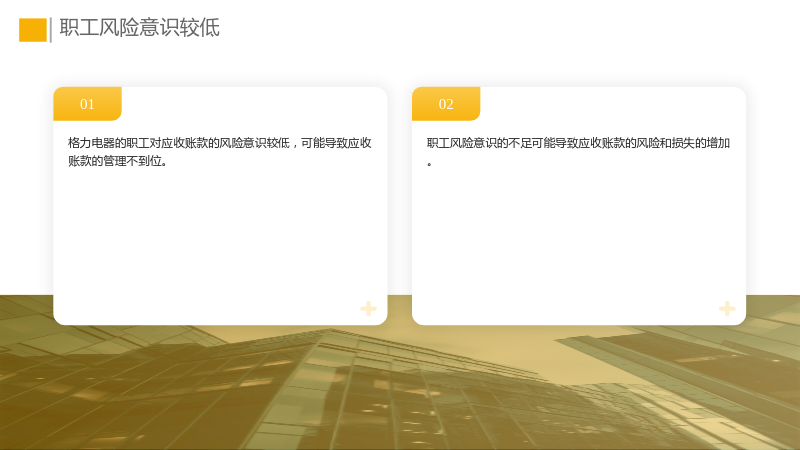Select the text paragraph in card 01

pos(220,152)
